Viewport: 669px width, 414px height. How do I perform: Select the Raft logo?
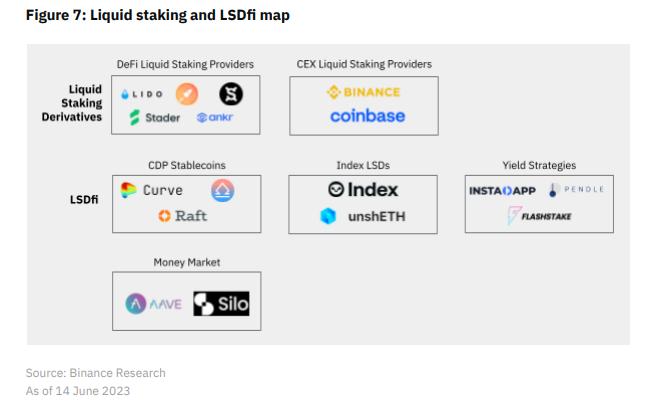click(x=182, y=215)
